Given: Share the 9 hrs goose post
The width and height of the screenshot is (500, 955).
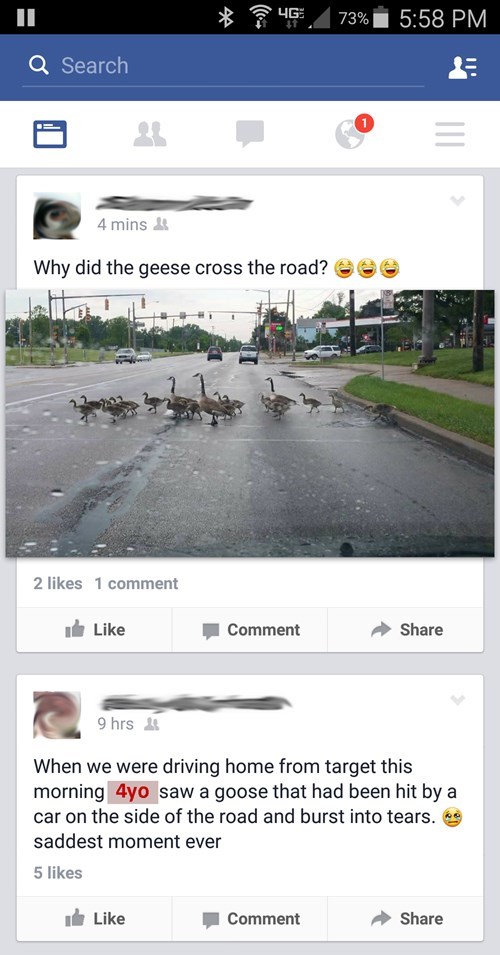Looking at the screenshot, I should pos(406,918).
